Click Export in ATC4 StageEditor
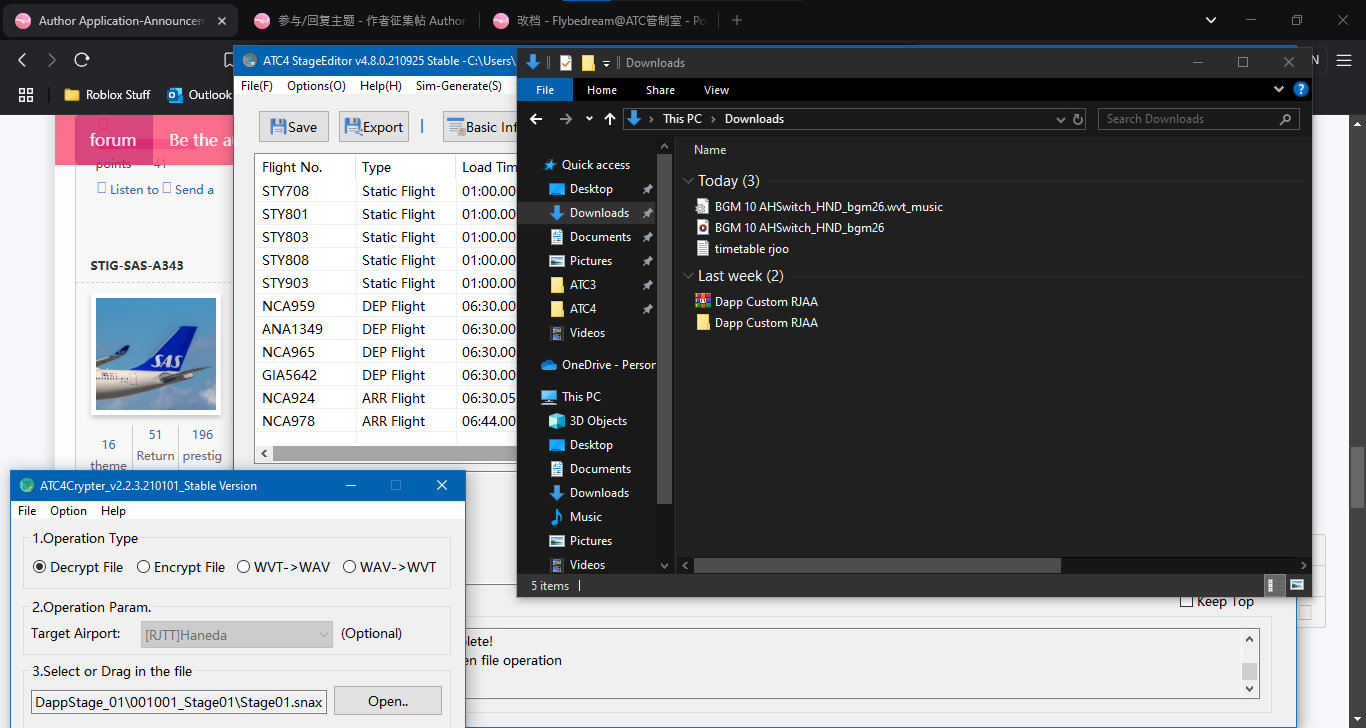 click(374, 127)
